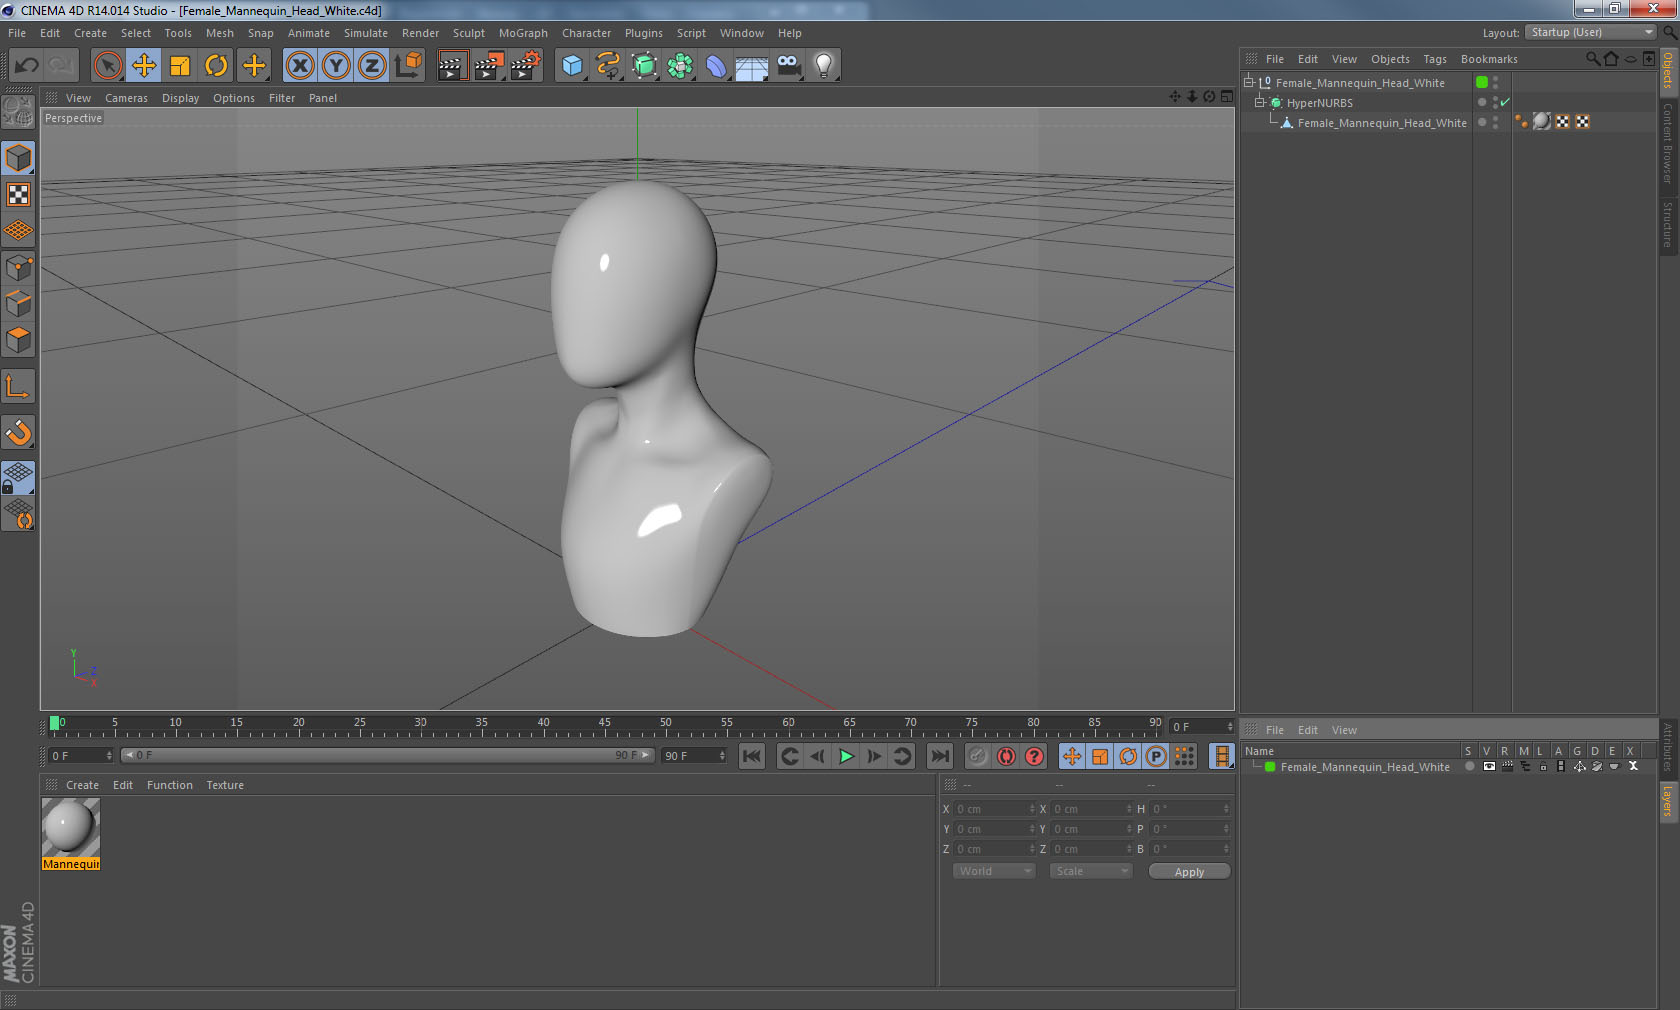Open the Mesh menu
This screenshot has height=1010, width=1680.
(x=220, y=33)
